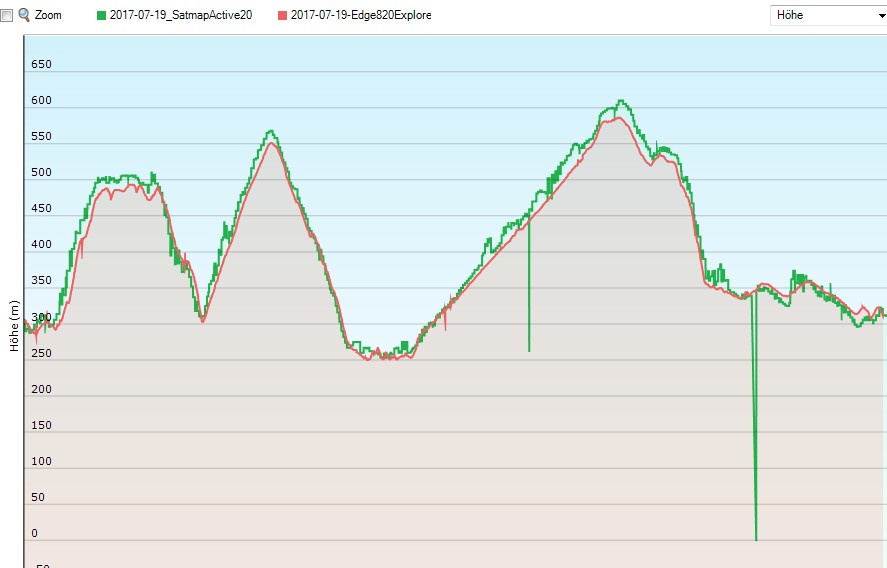
Task: Click the bottom of the green spike at zero
Action: [756, 539]
